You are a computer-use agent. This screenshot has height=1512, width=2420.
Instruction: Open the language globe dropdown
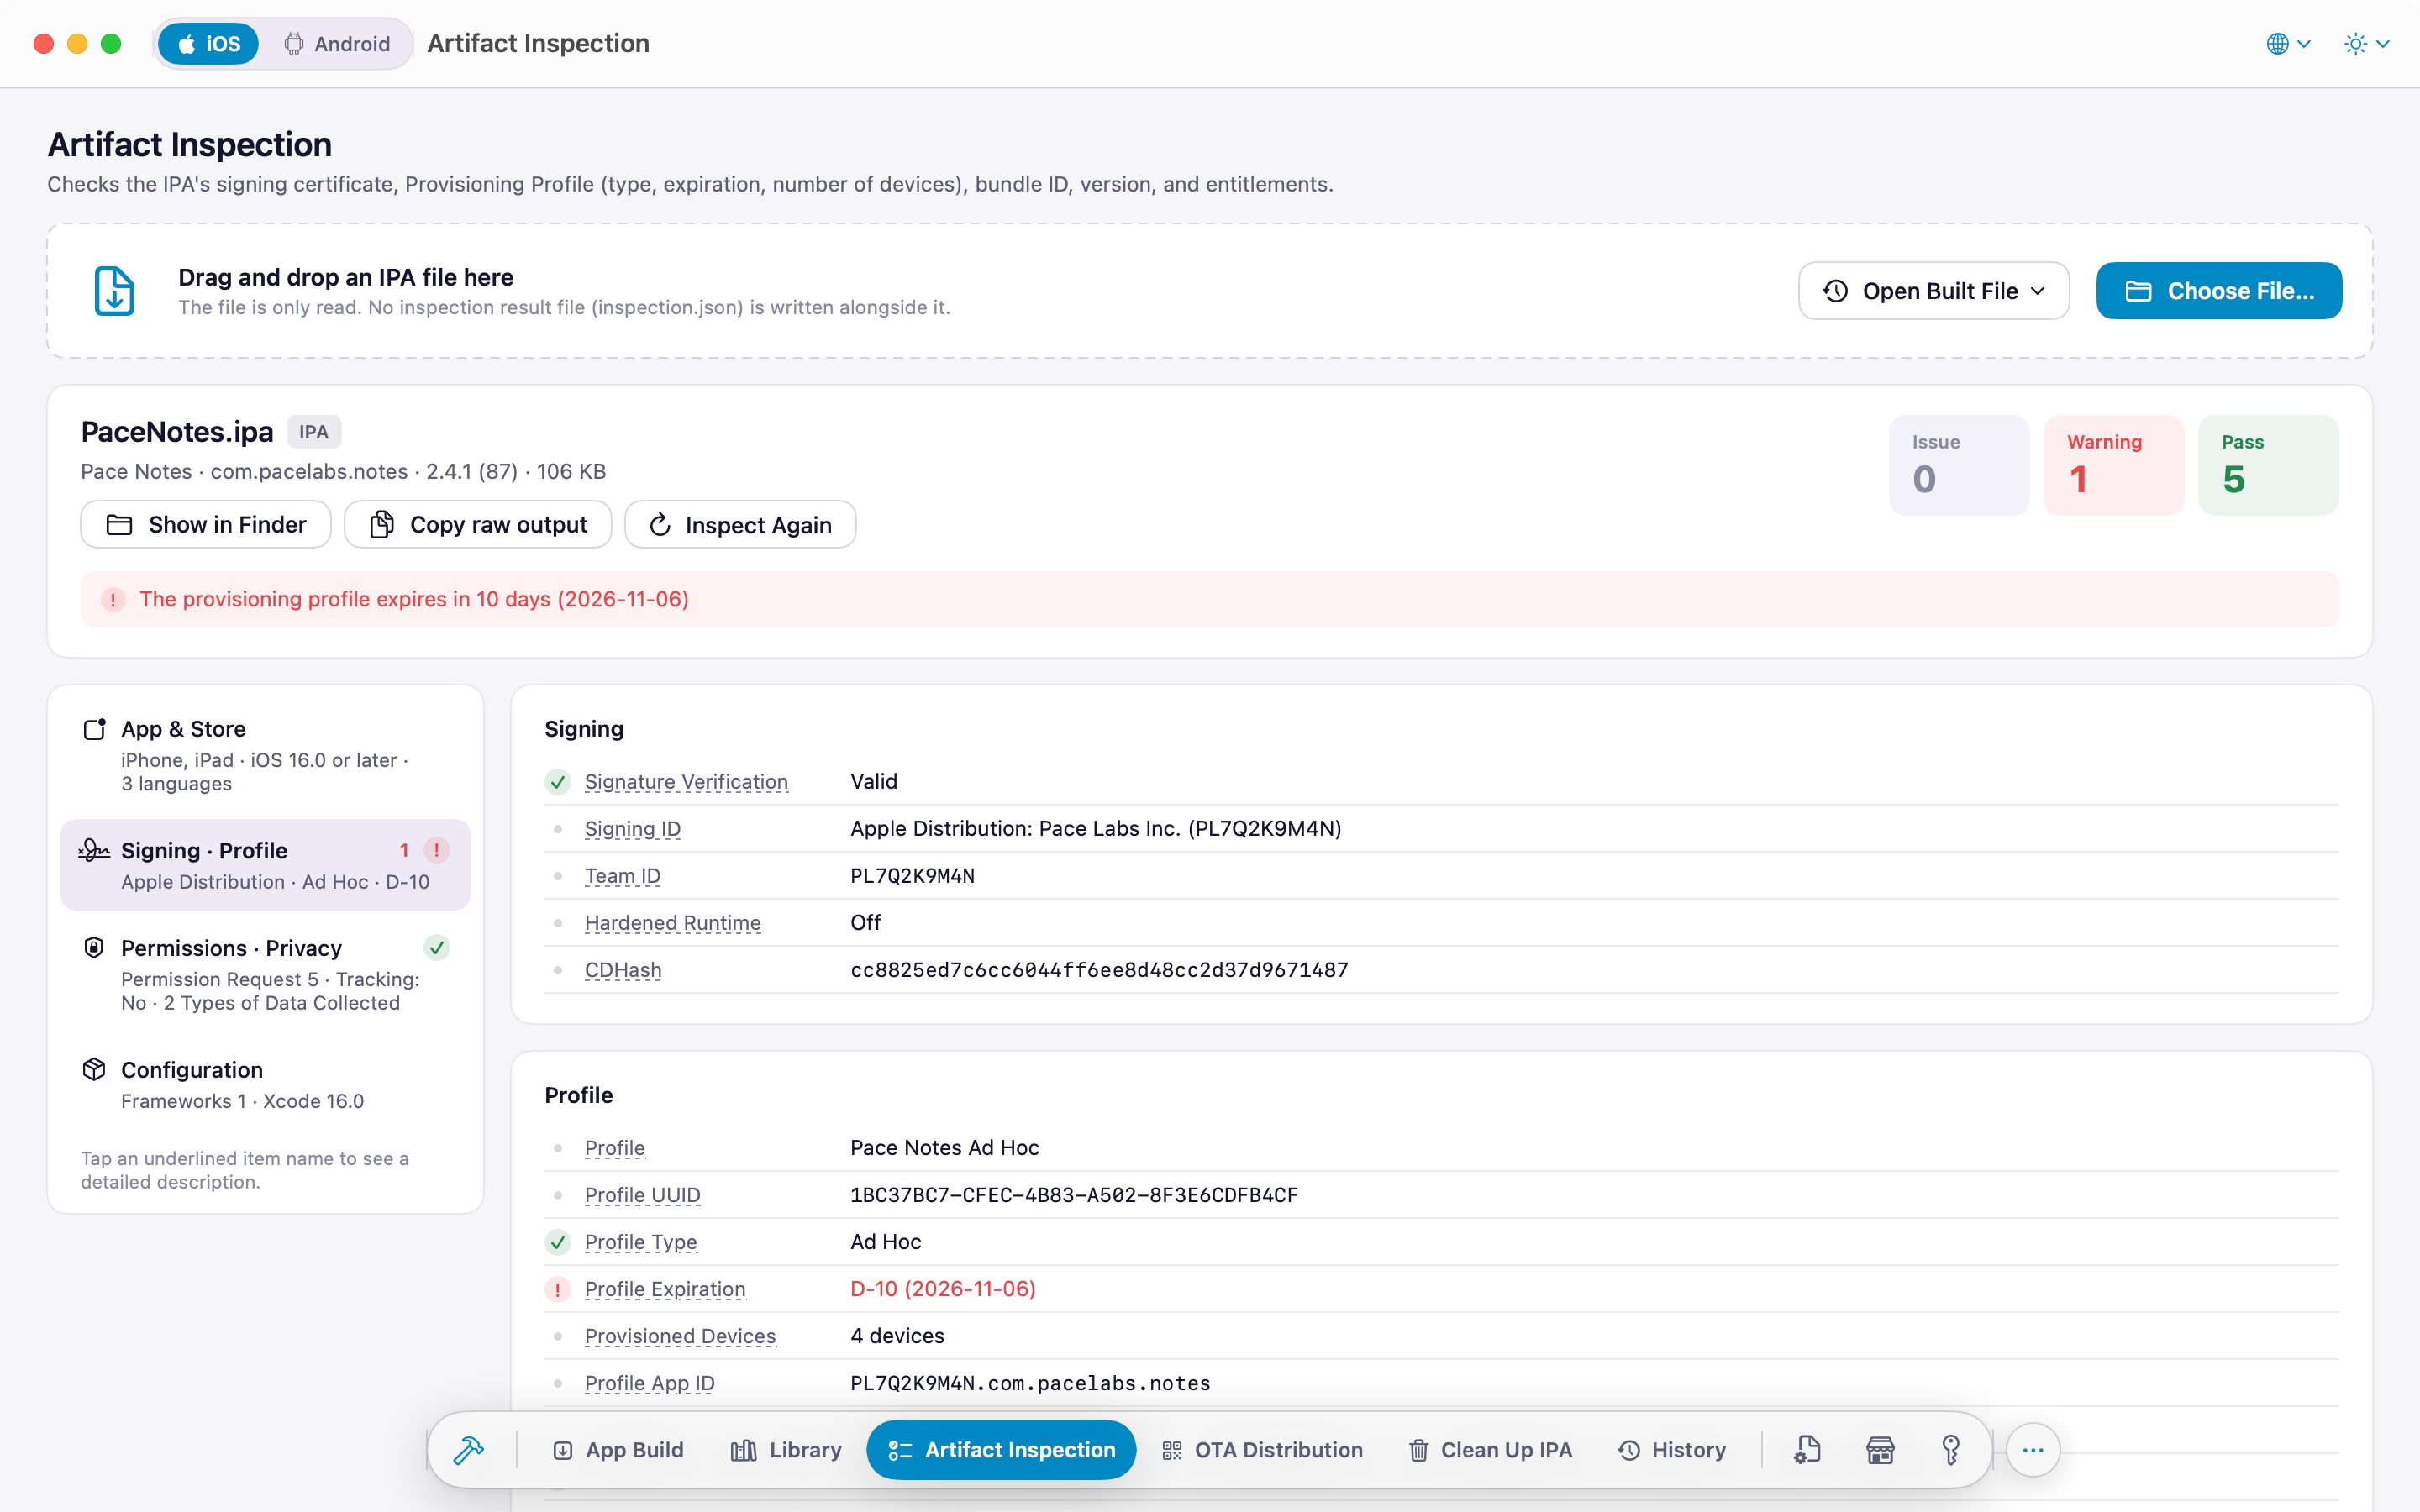tap(2288, 44)
